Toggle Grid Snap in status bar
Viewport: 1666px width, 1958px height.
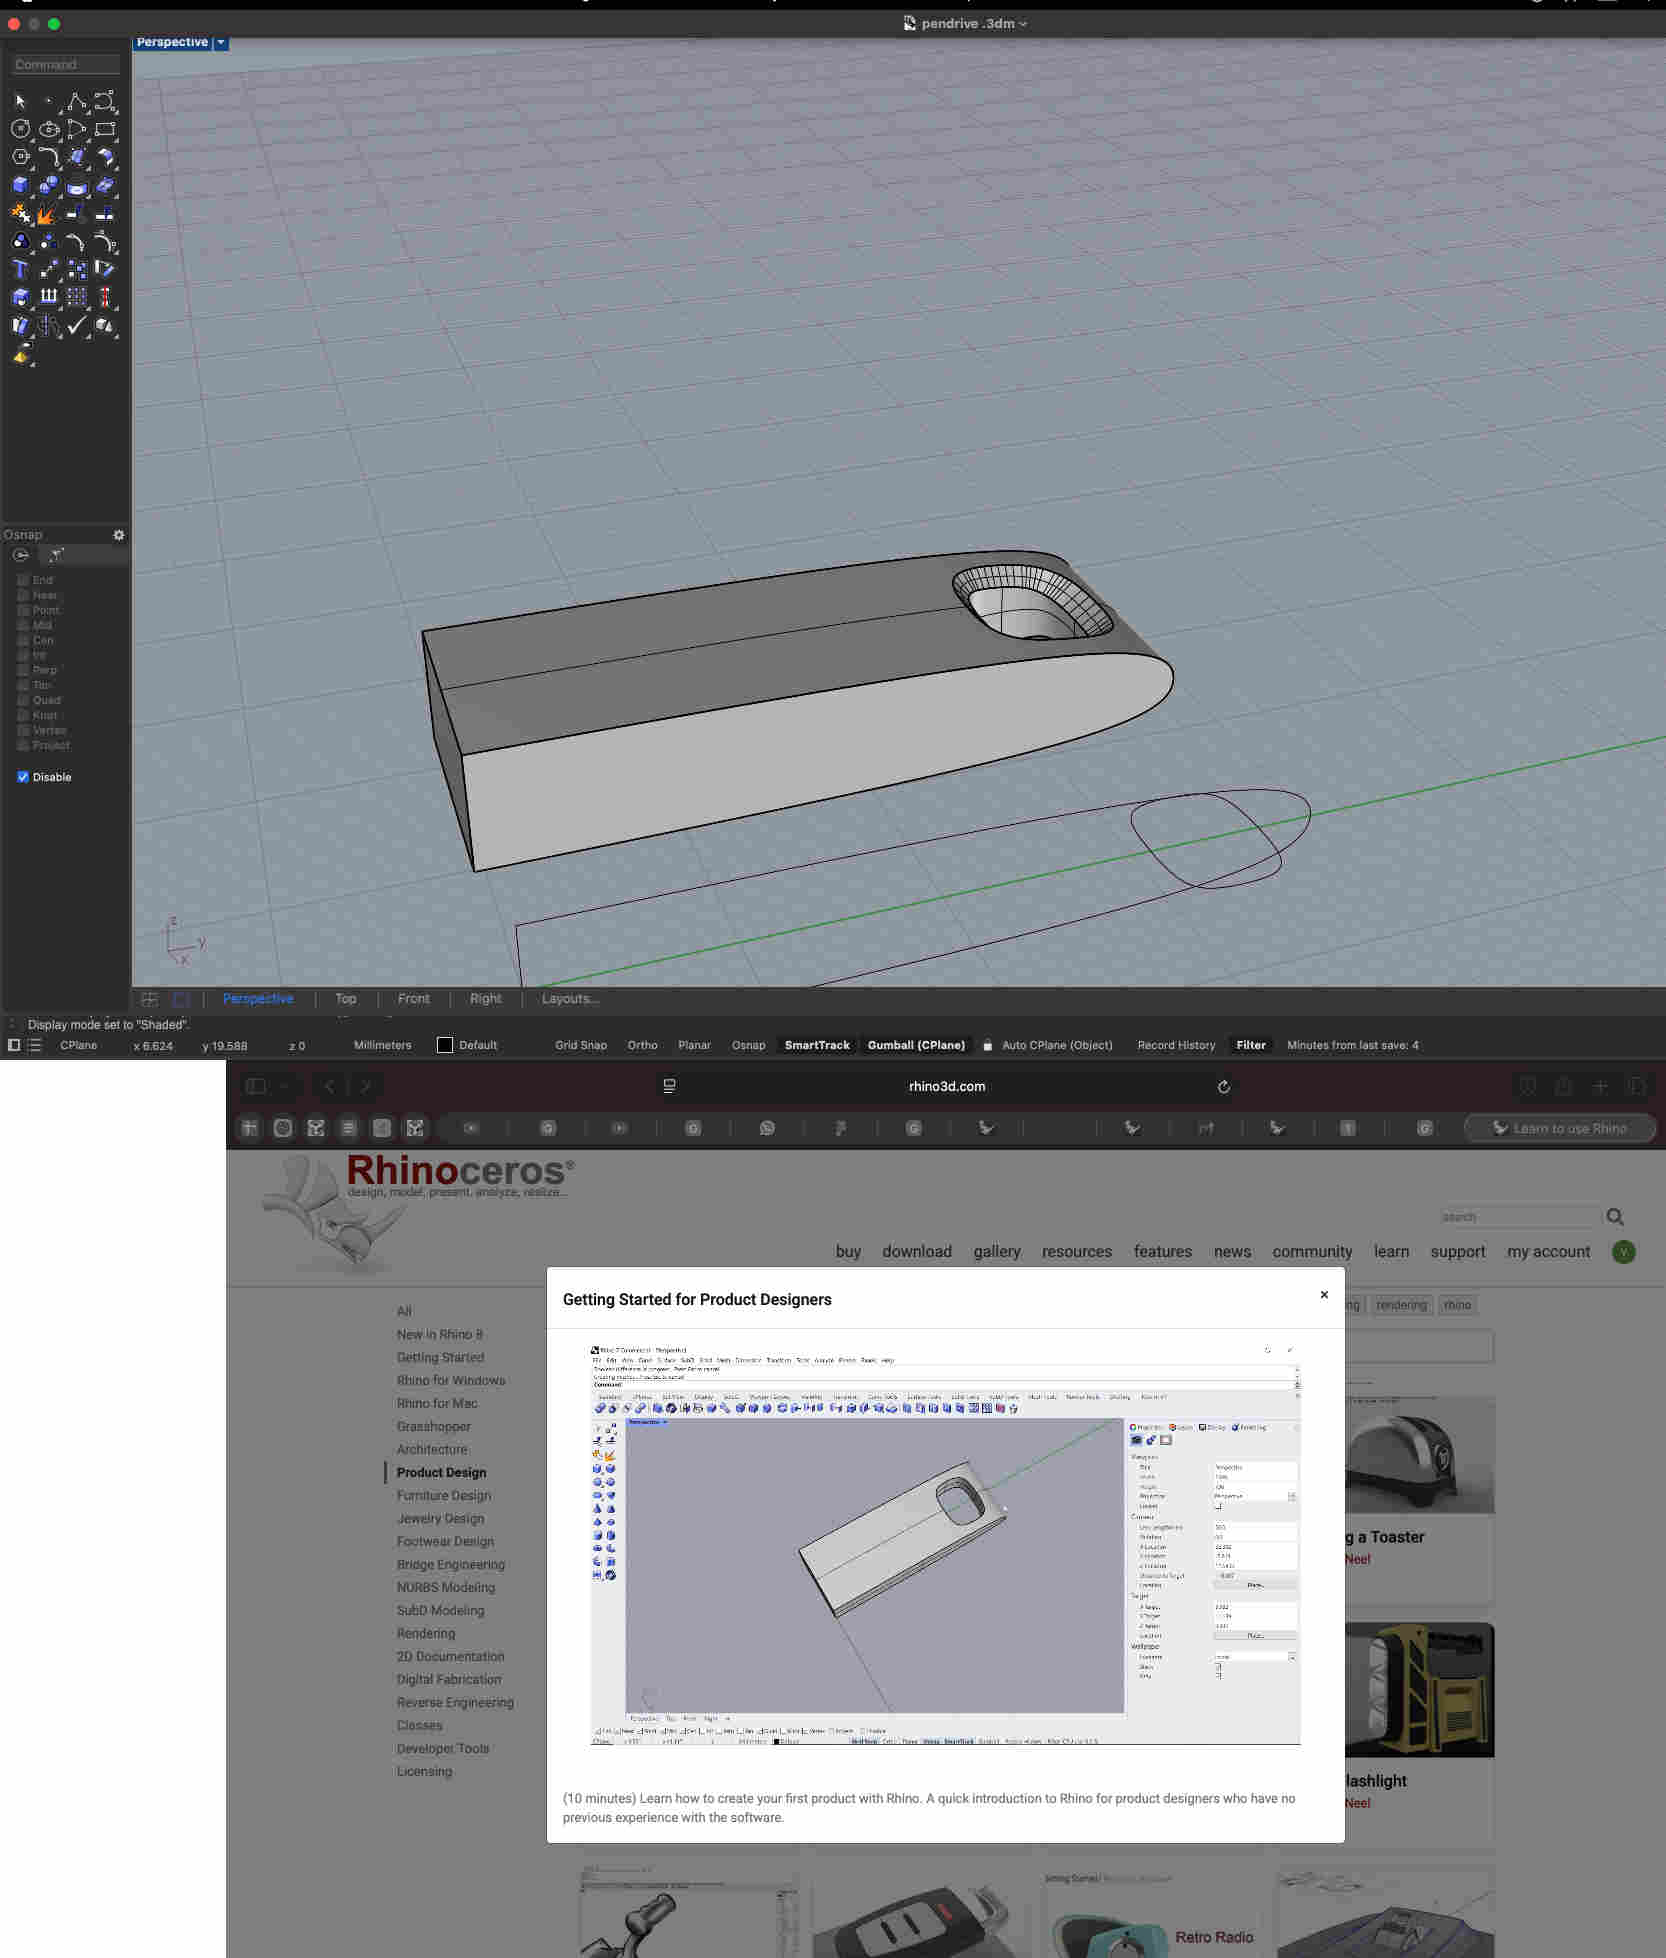coord(580,1045)
